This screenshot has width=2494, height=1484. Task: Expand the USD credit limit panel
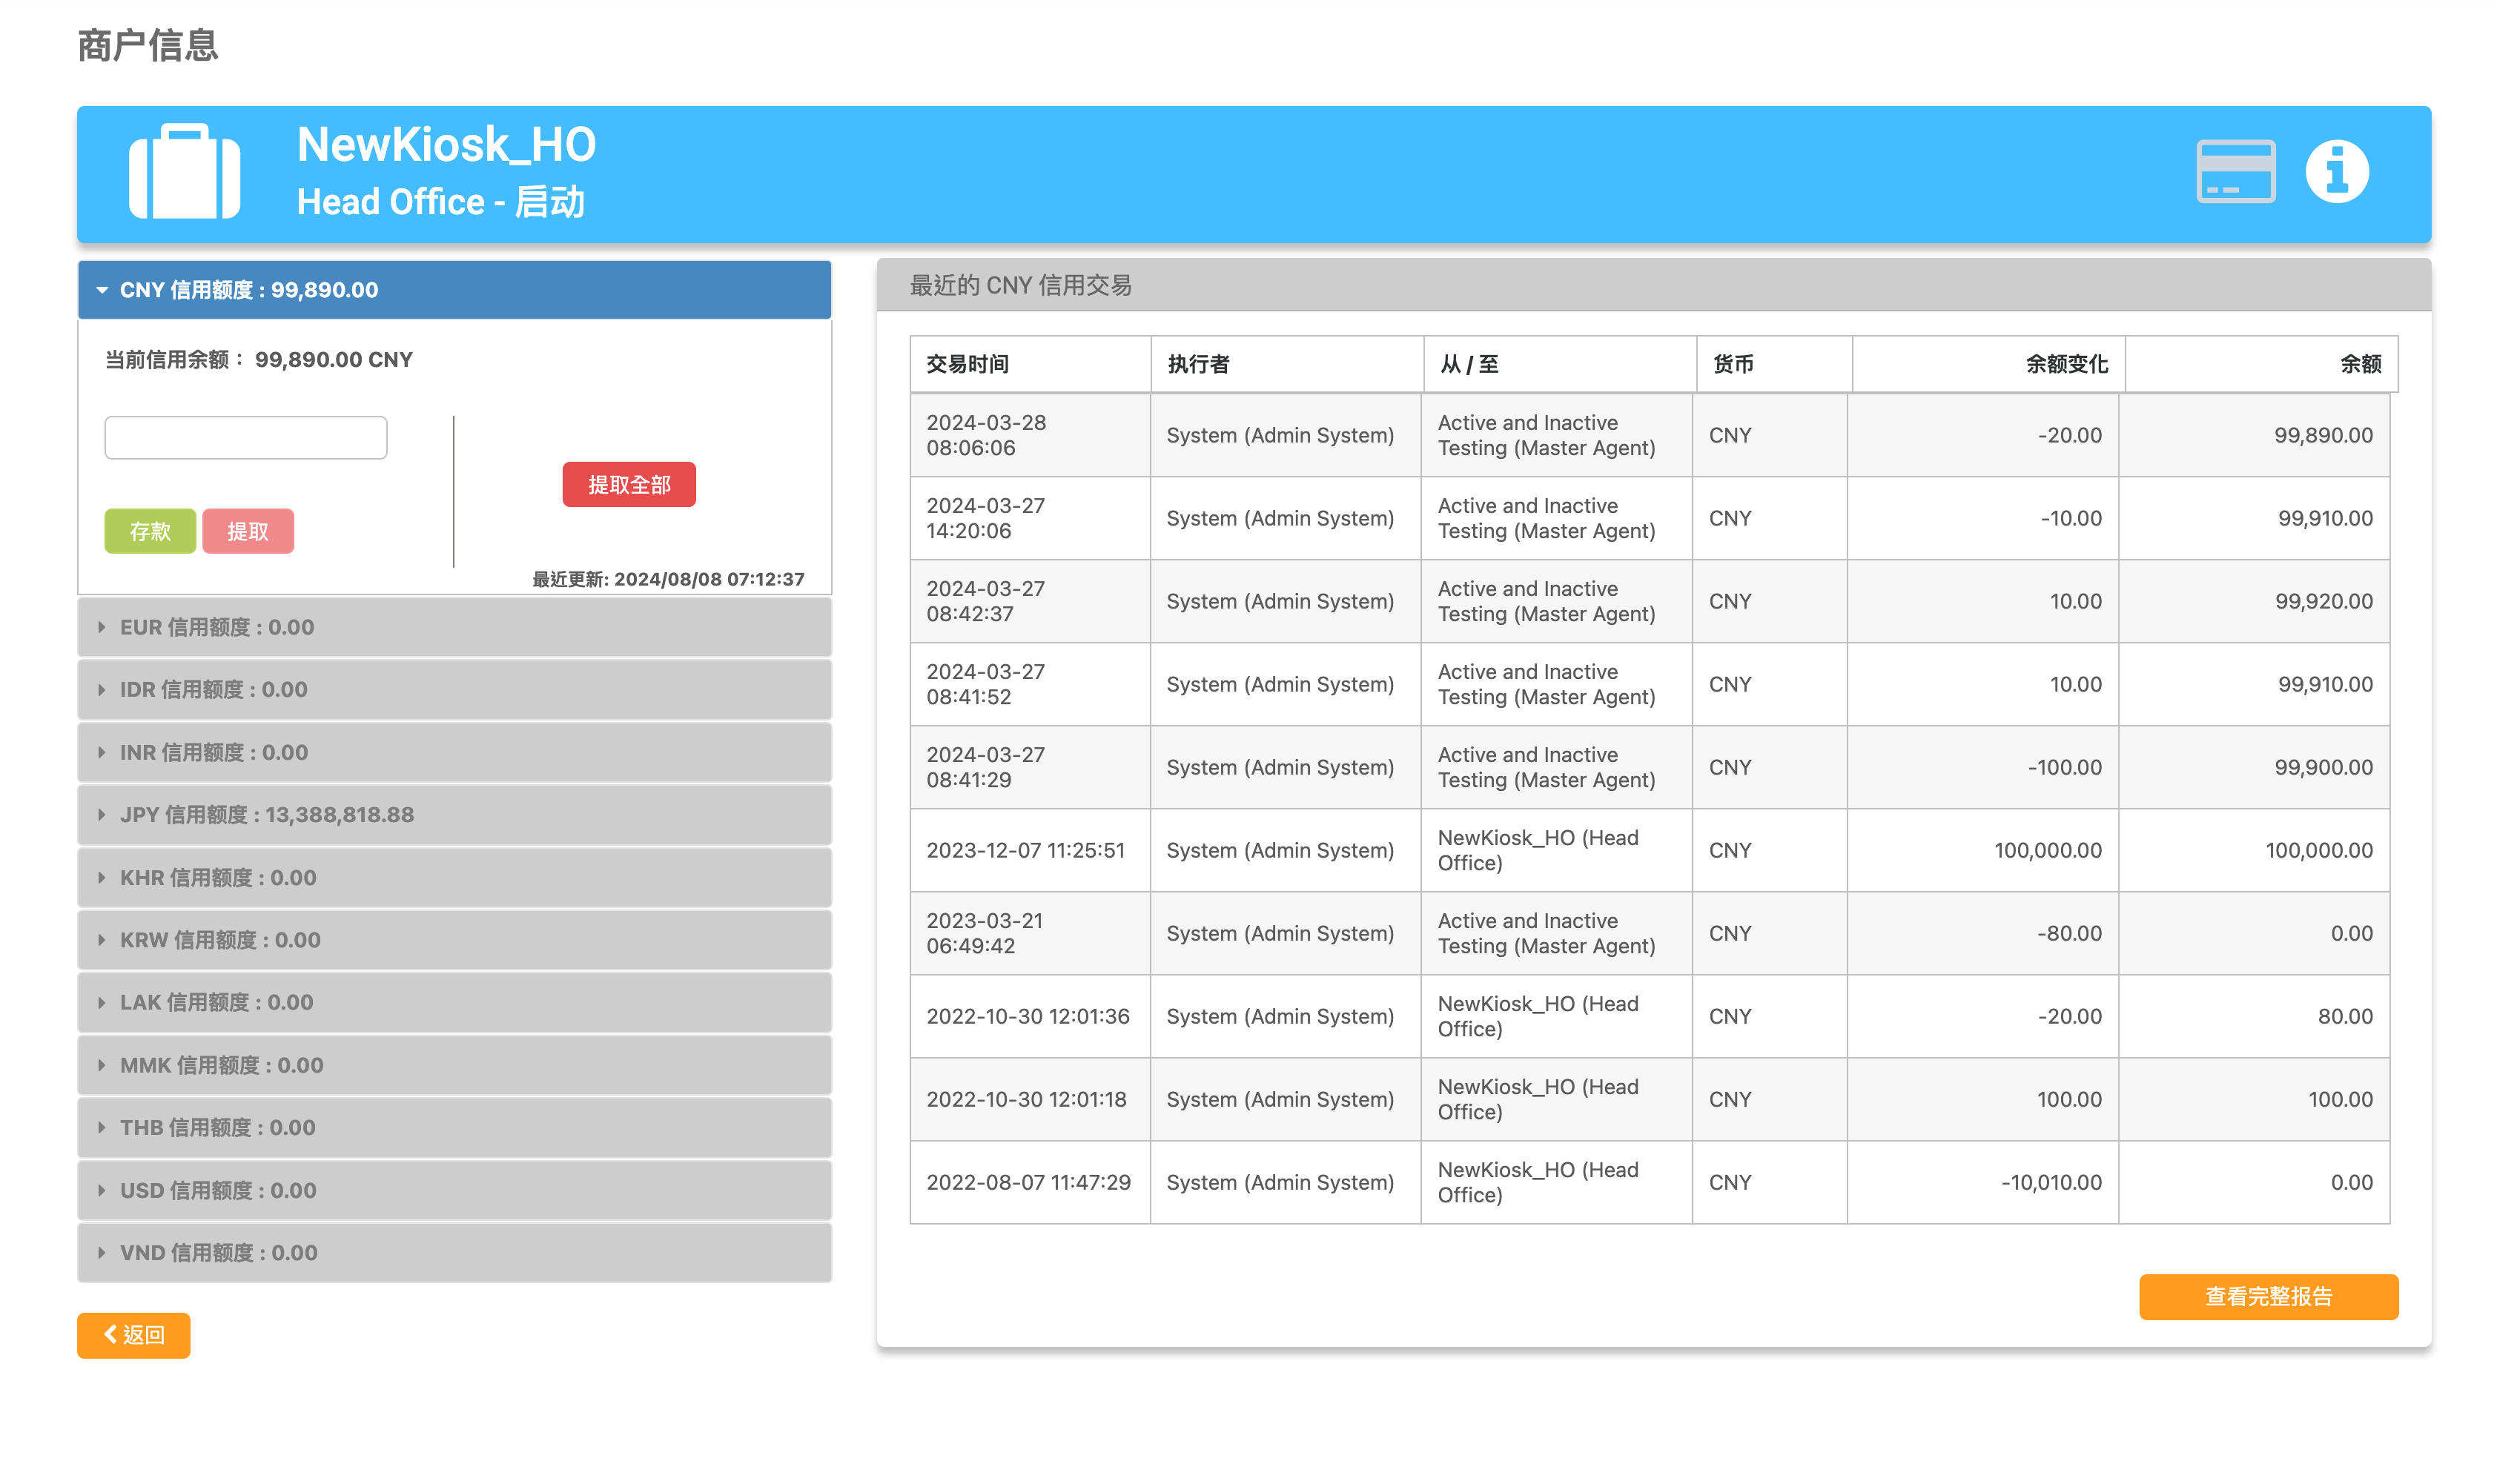pyautogui.click(x=453, y=1190)
